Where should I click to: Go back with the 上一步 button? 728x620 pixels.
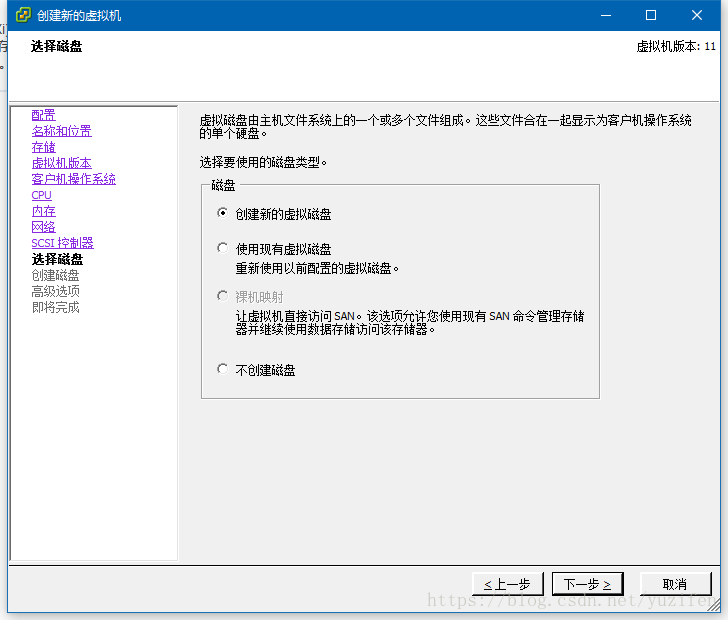507,584
